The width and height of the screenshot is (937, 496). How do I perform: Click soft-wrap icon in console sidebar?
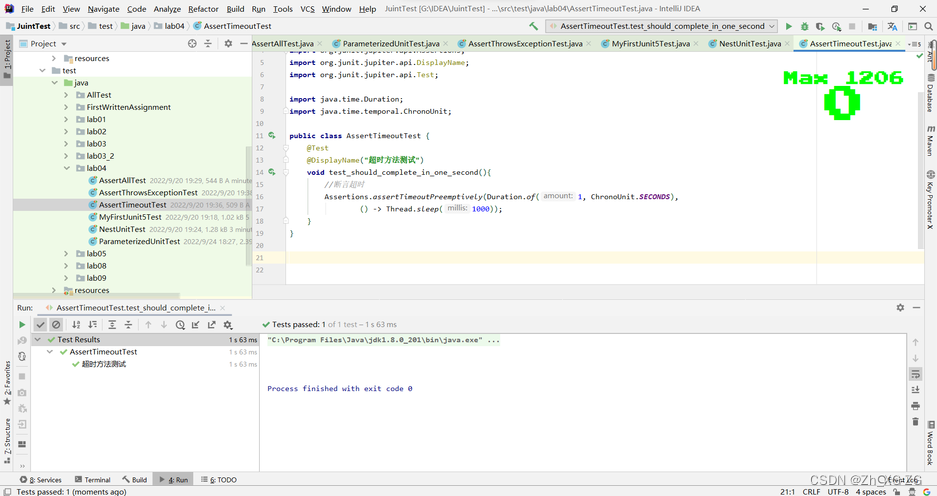(915, 374)
